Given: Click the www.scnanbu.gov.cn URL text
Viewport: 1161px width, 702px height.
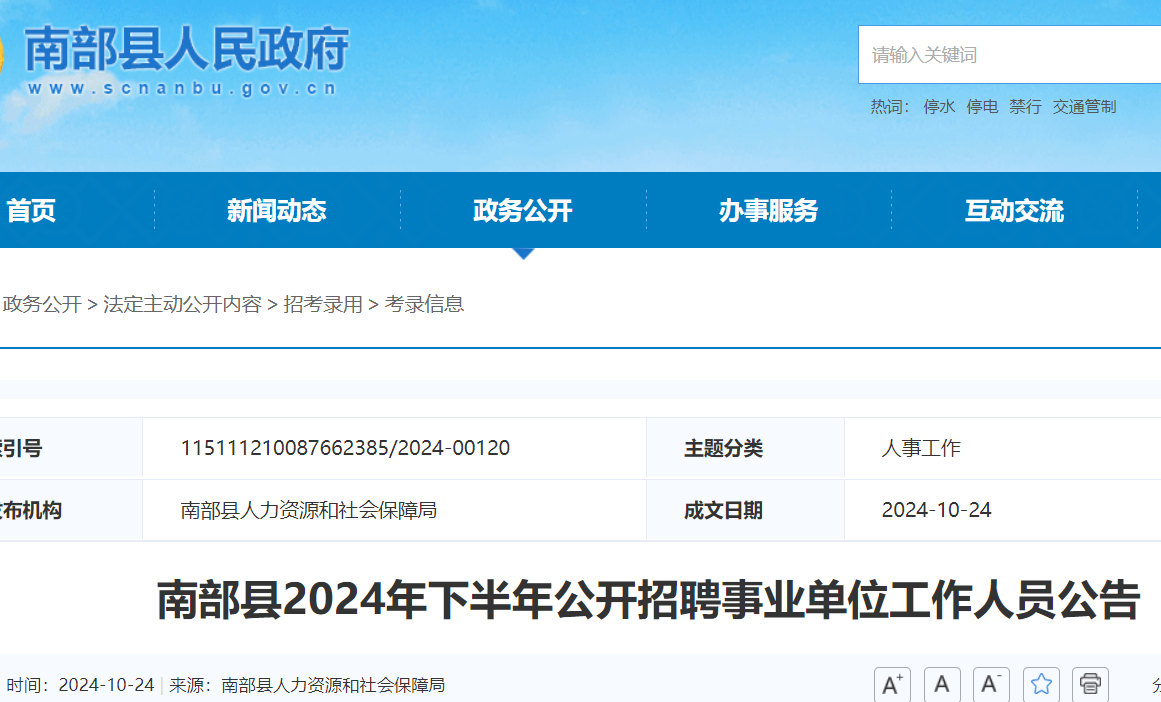Looking at the screenshot, I should tap(182, 89).
